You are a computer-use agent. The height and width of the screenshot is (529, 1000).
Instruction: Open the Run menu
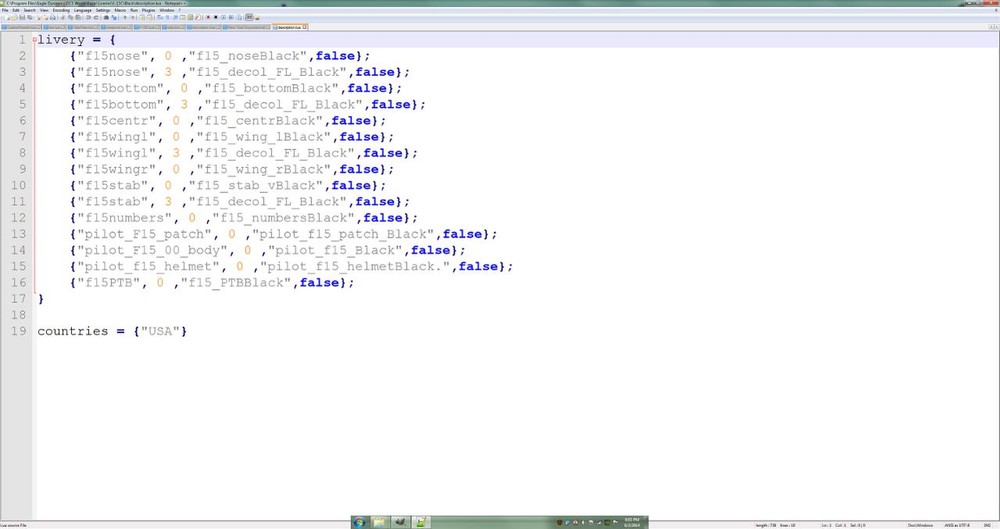[x=133, y=10]
